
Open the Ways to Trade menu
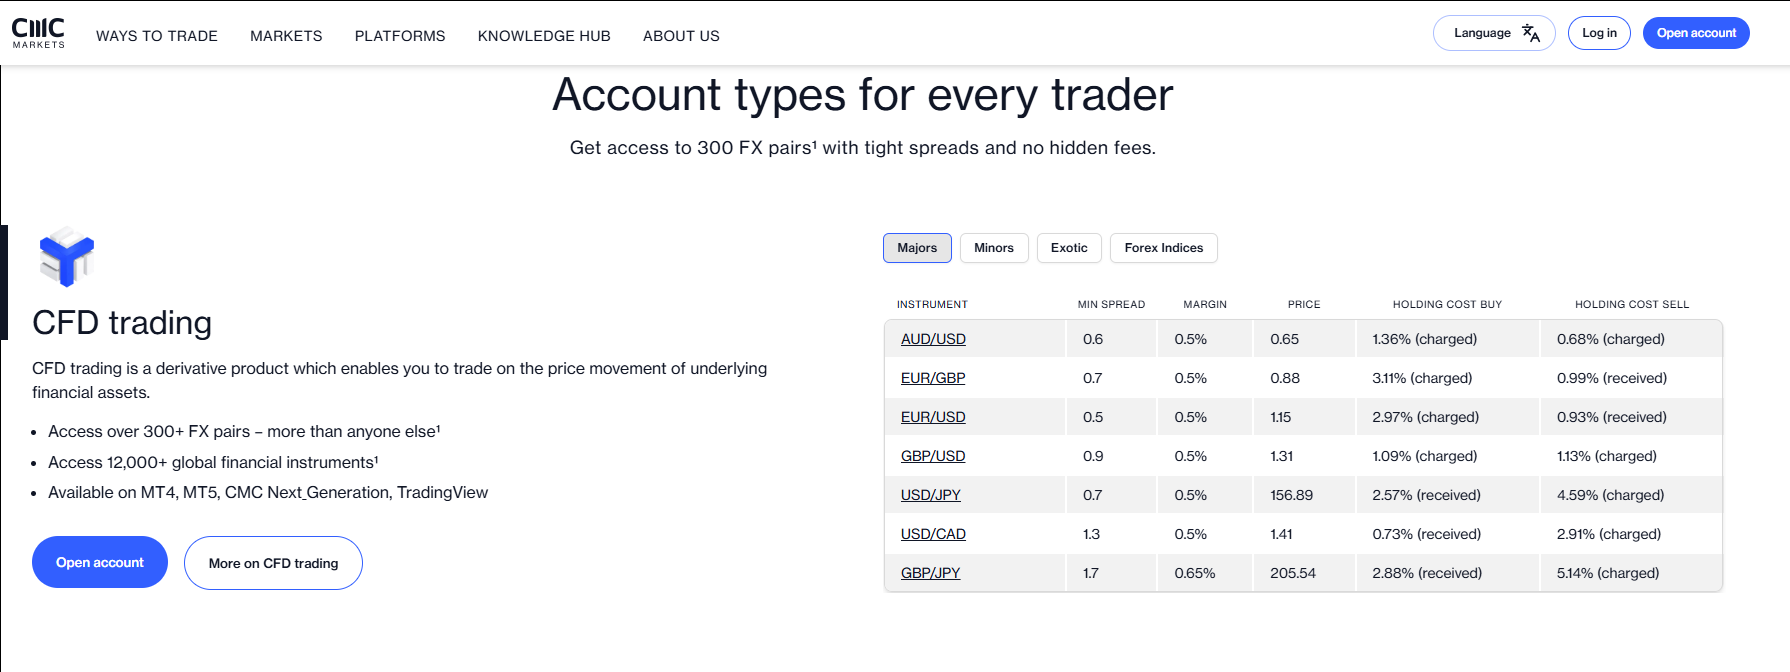(157, 36)
